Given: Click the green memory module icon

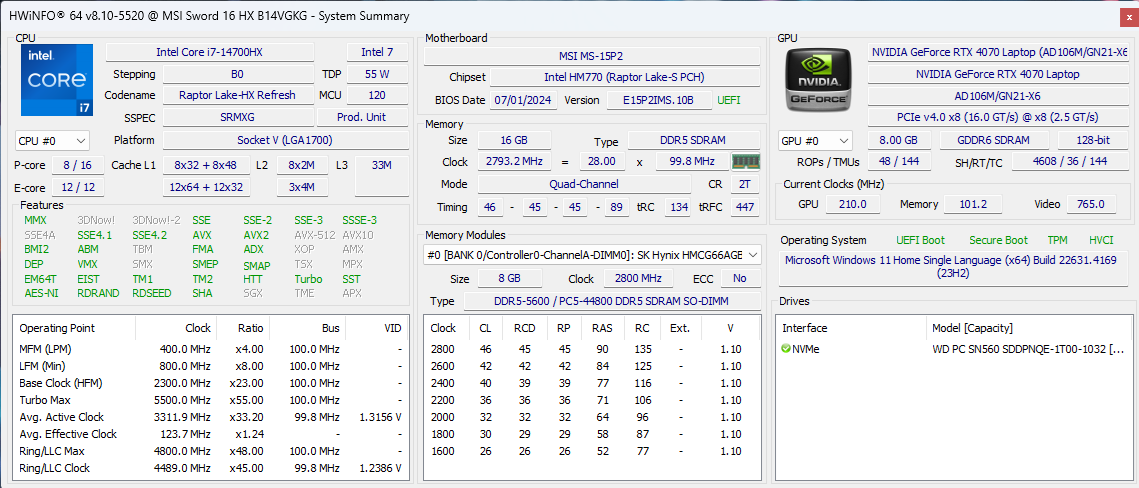Looking at the screenshot, I should tap(746, 162).
